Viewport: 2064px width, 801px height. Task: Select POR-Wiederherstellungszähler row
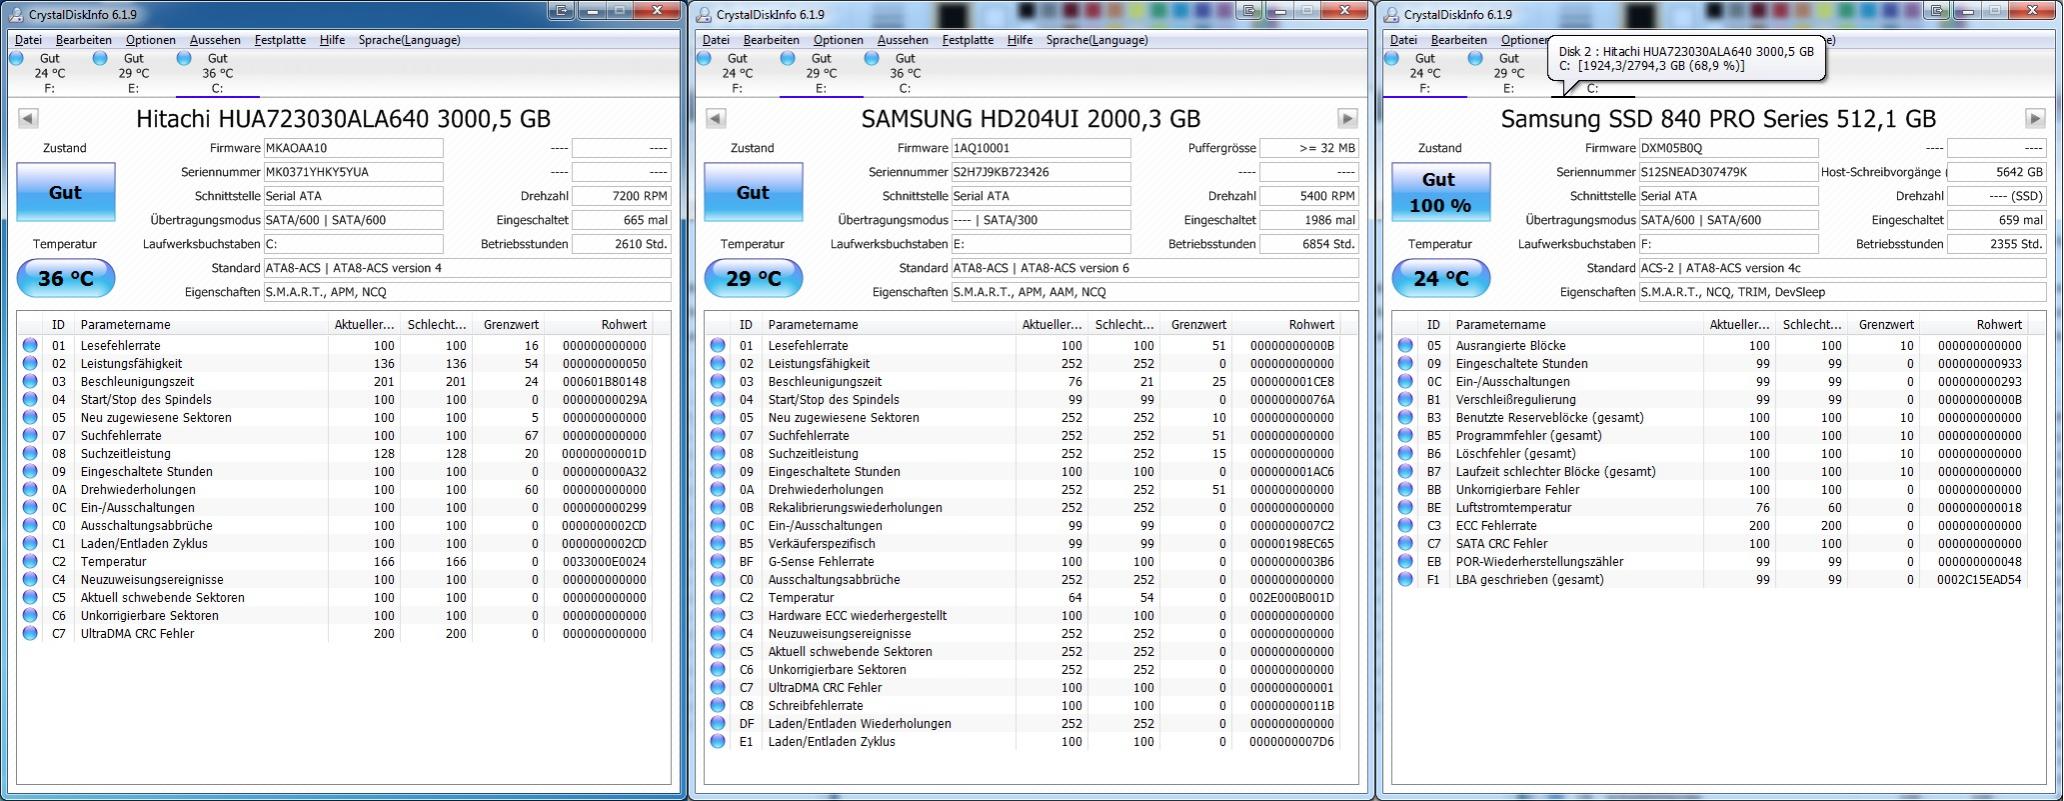[1712, 561]
